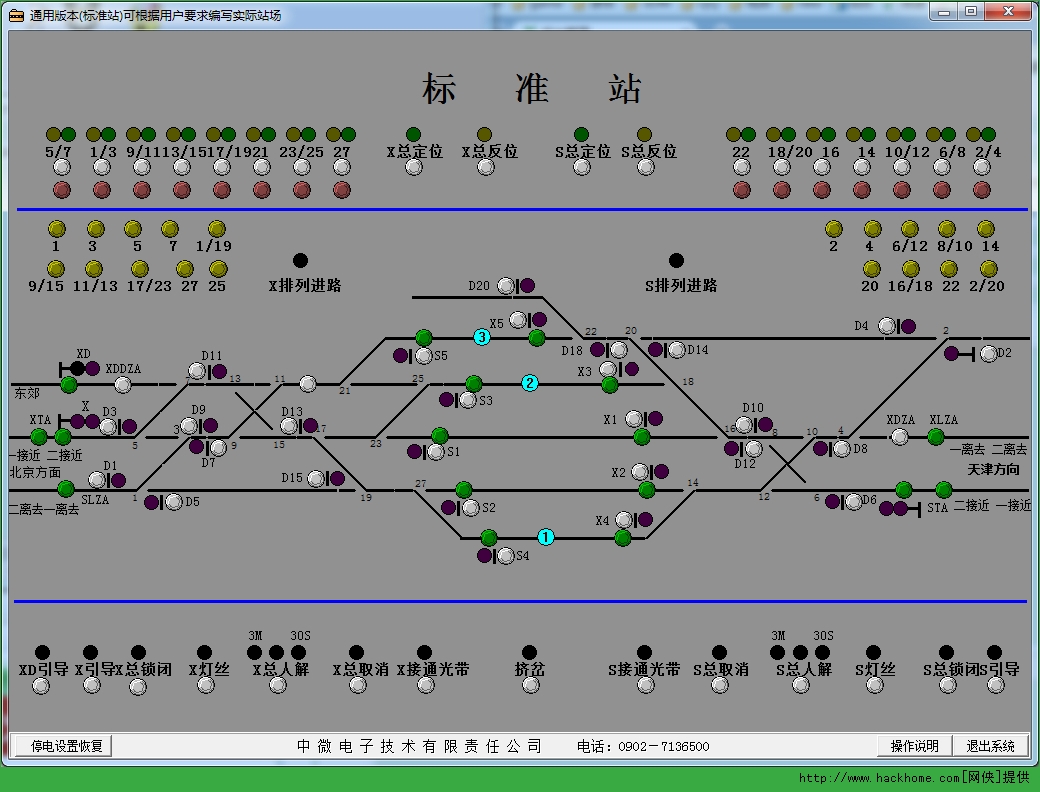
Task: Select the X2 white signal button
Action: pyautogui.click(x=640, y=472)
